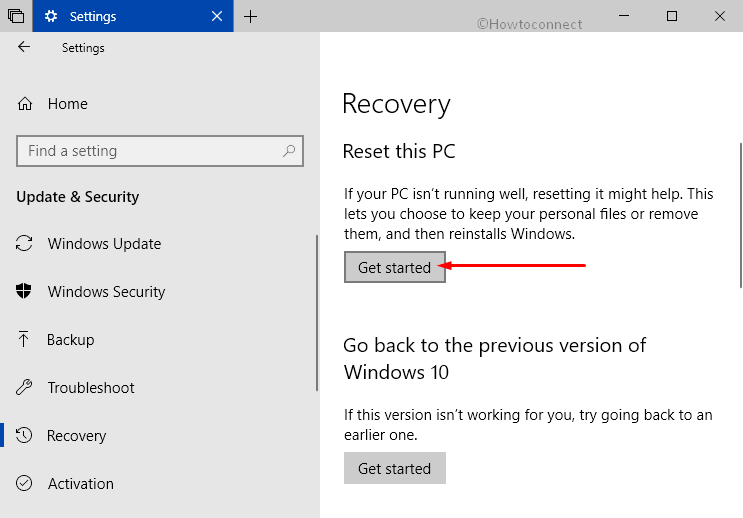Click the Activation checkmark circle icon
Image resolution: width=743 pixels, height=518 pixels.
[x=24, y=483]
